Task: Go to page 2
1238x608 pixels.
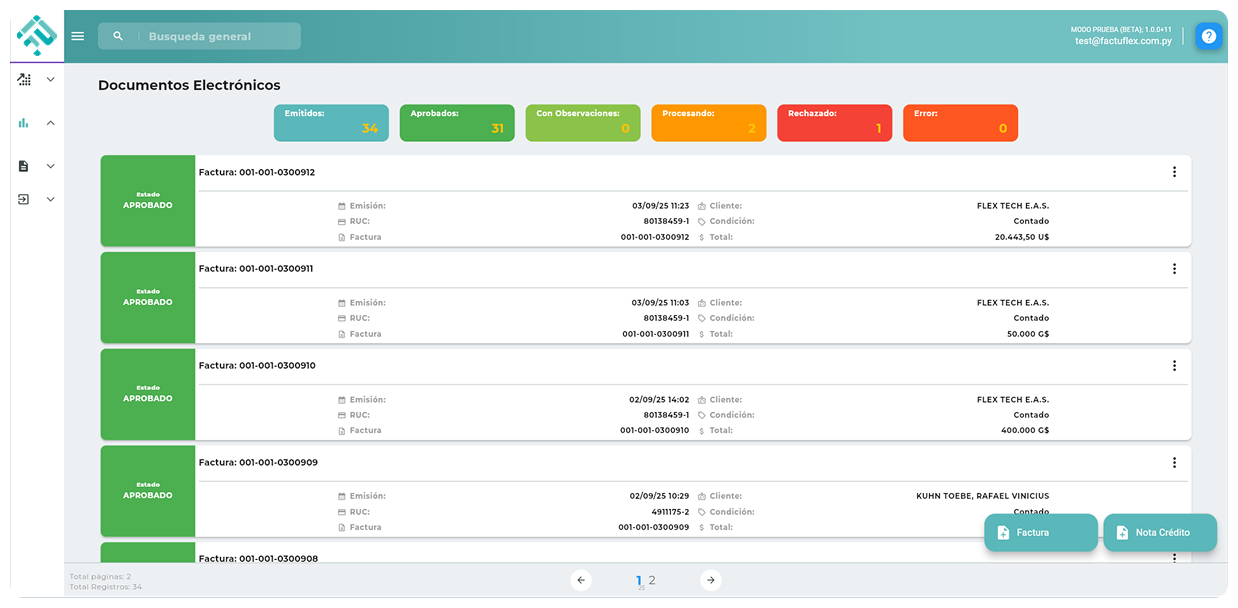Action: coord(652,580)
